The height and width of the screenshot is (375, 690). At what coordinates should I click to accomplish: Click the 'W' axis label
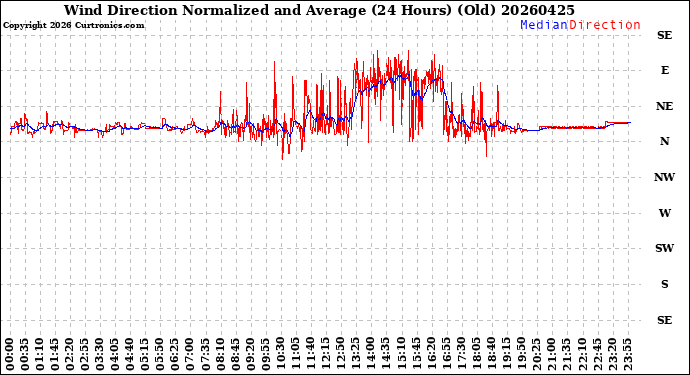[664, 213]
